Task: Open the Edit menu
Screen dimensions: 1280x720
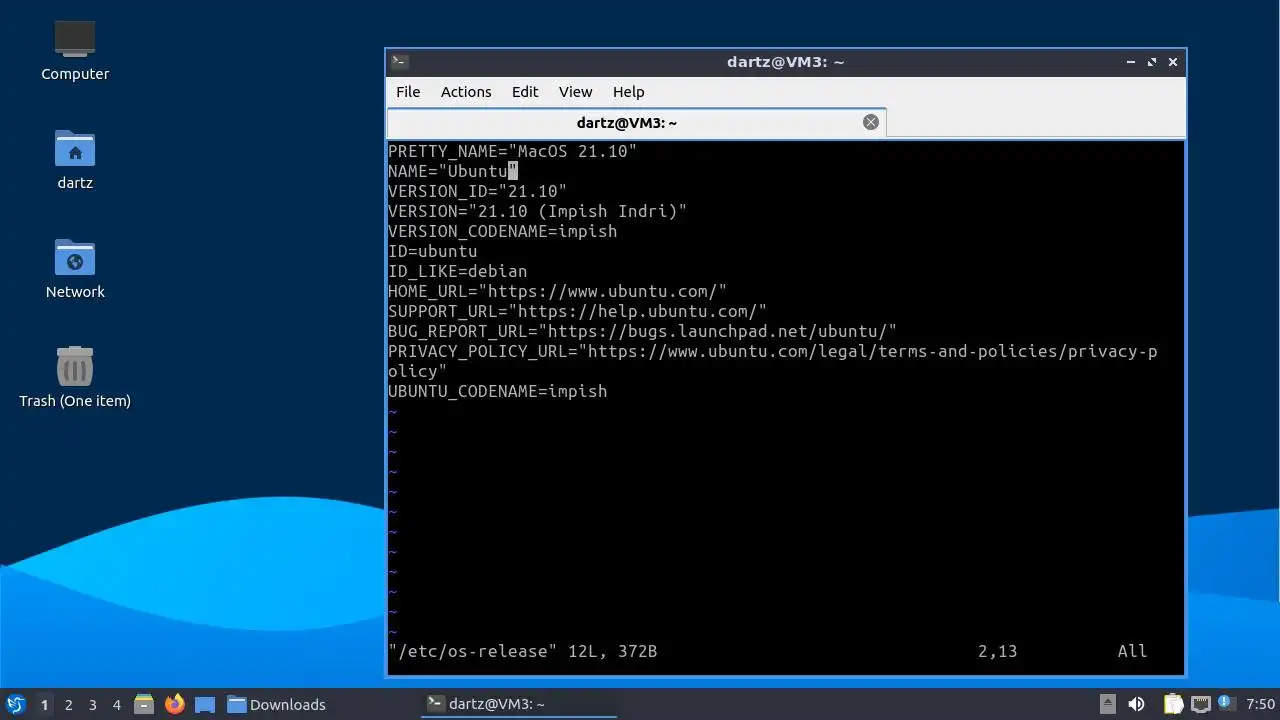Action: pos(525,91)
